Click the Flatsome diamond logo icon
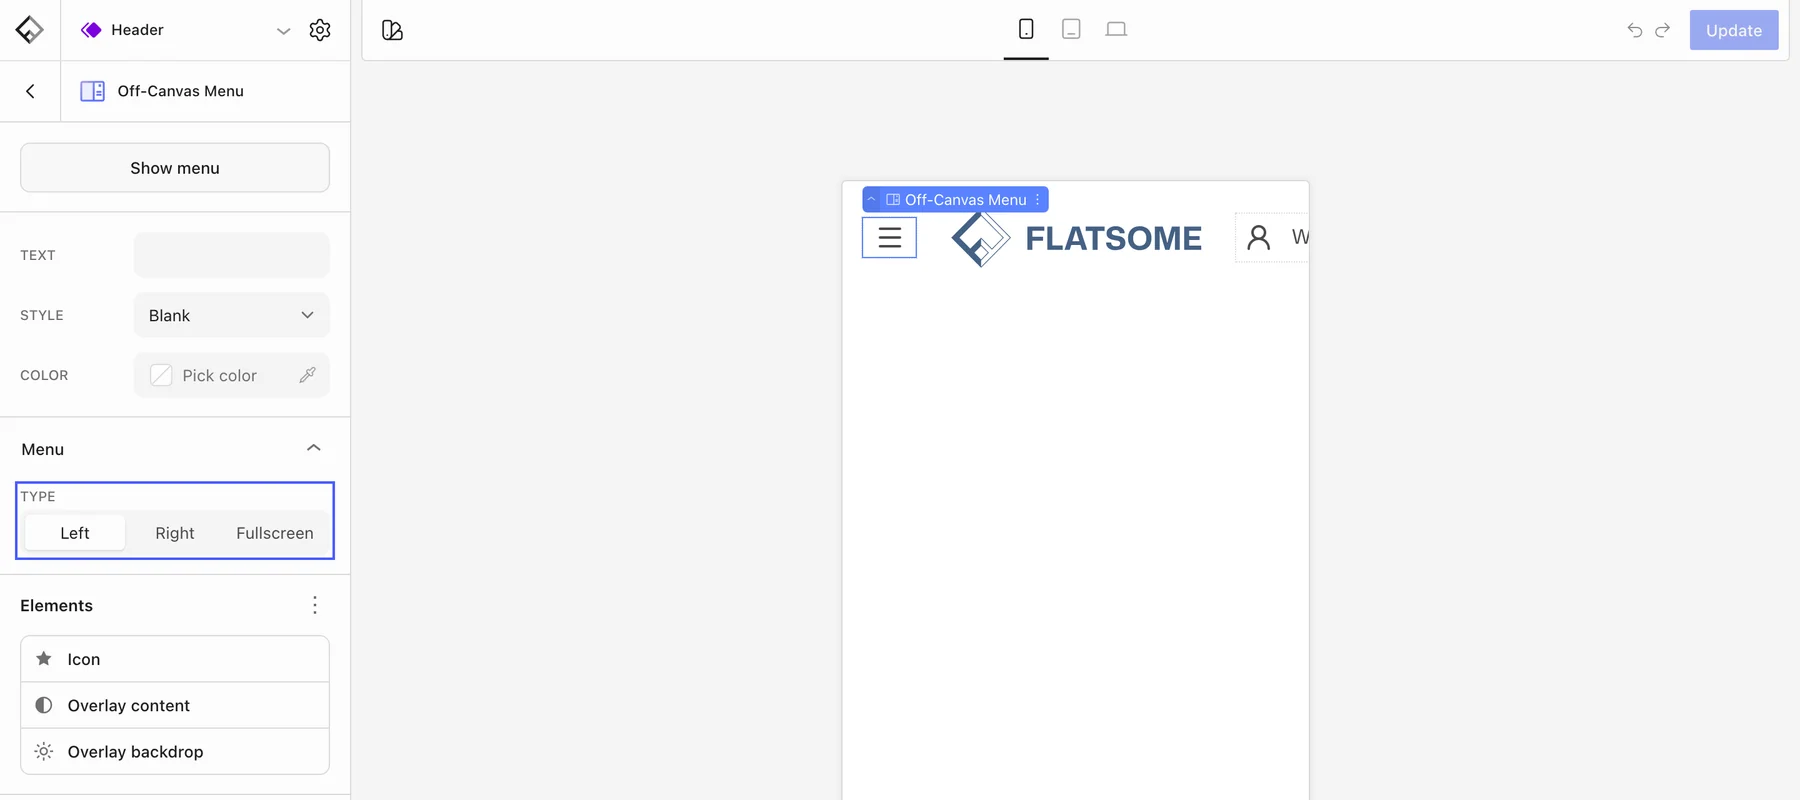Screen dimensions: 1800x800 pos(29,30)
